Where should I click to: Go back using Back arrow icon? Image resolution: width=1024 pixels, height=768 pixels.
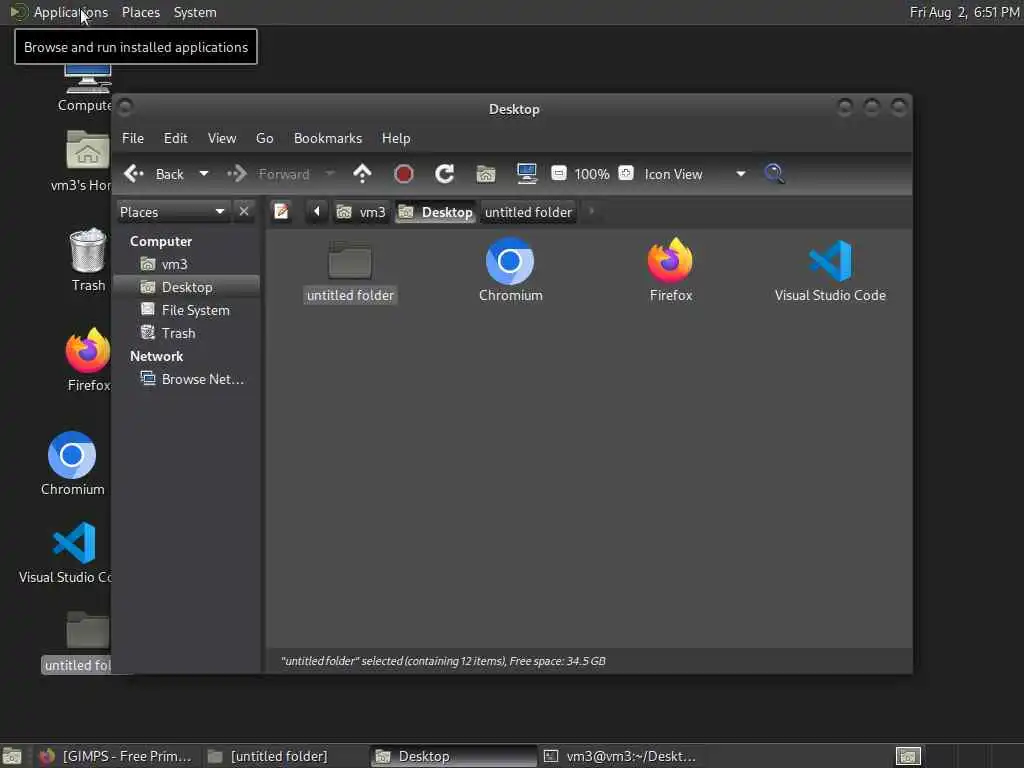tap(134, 174)
